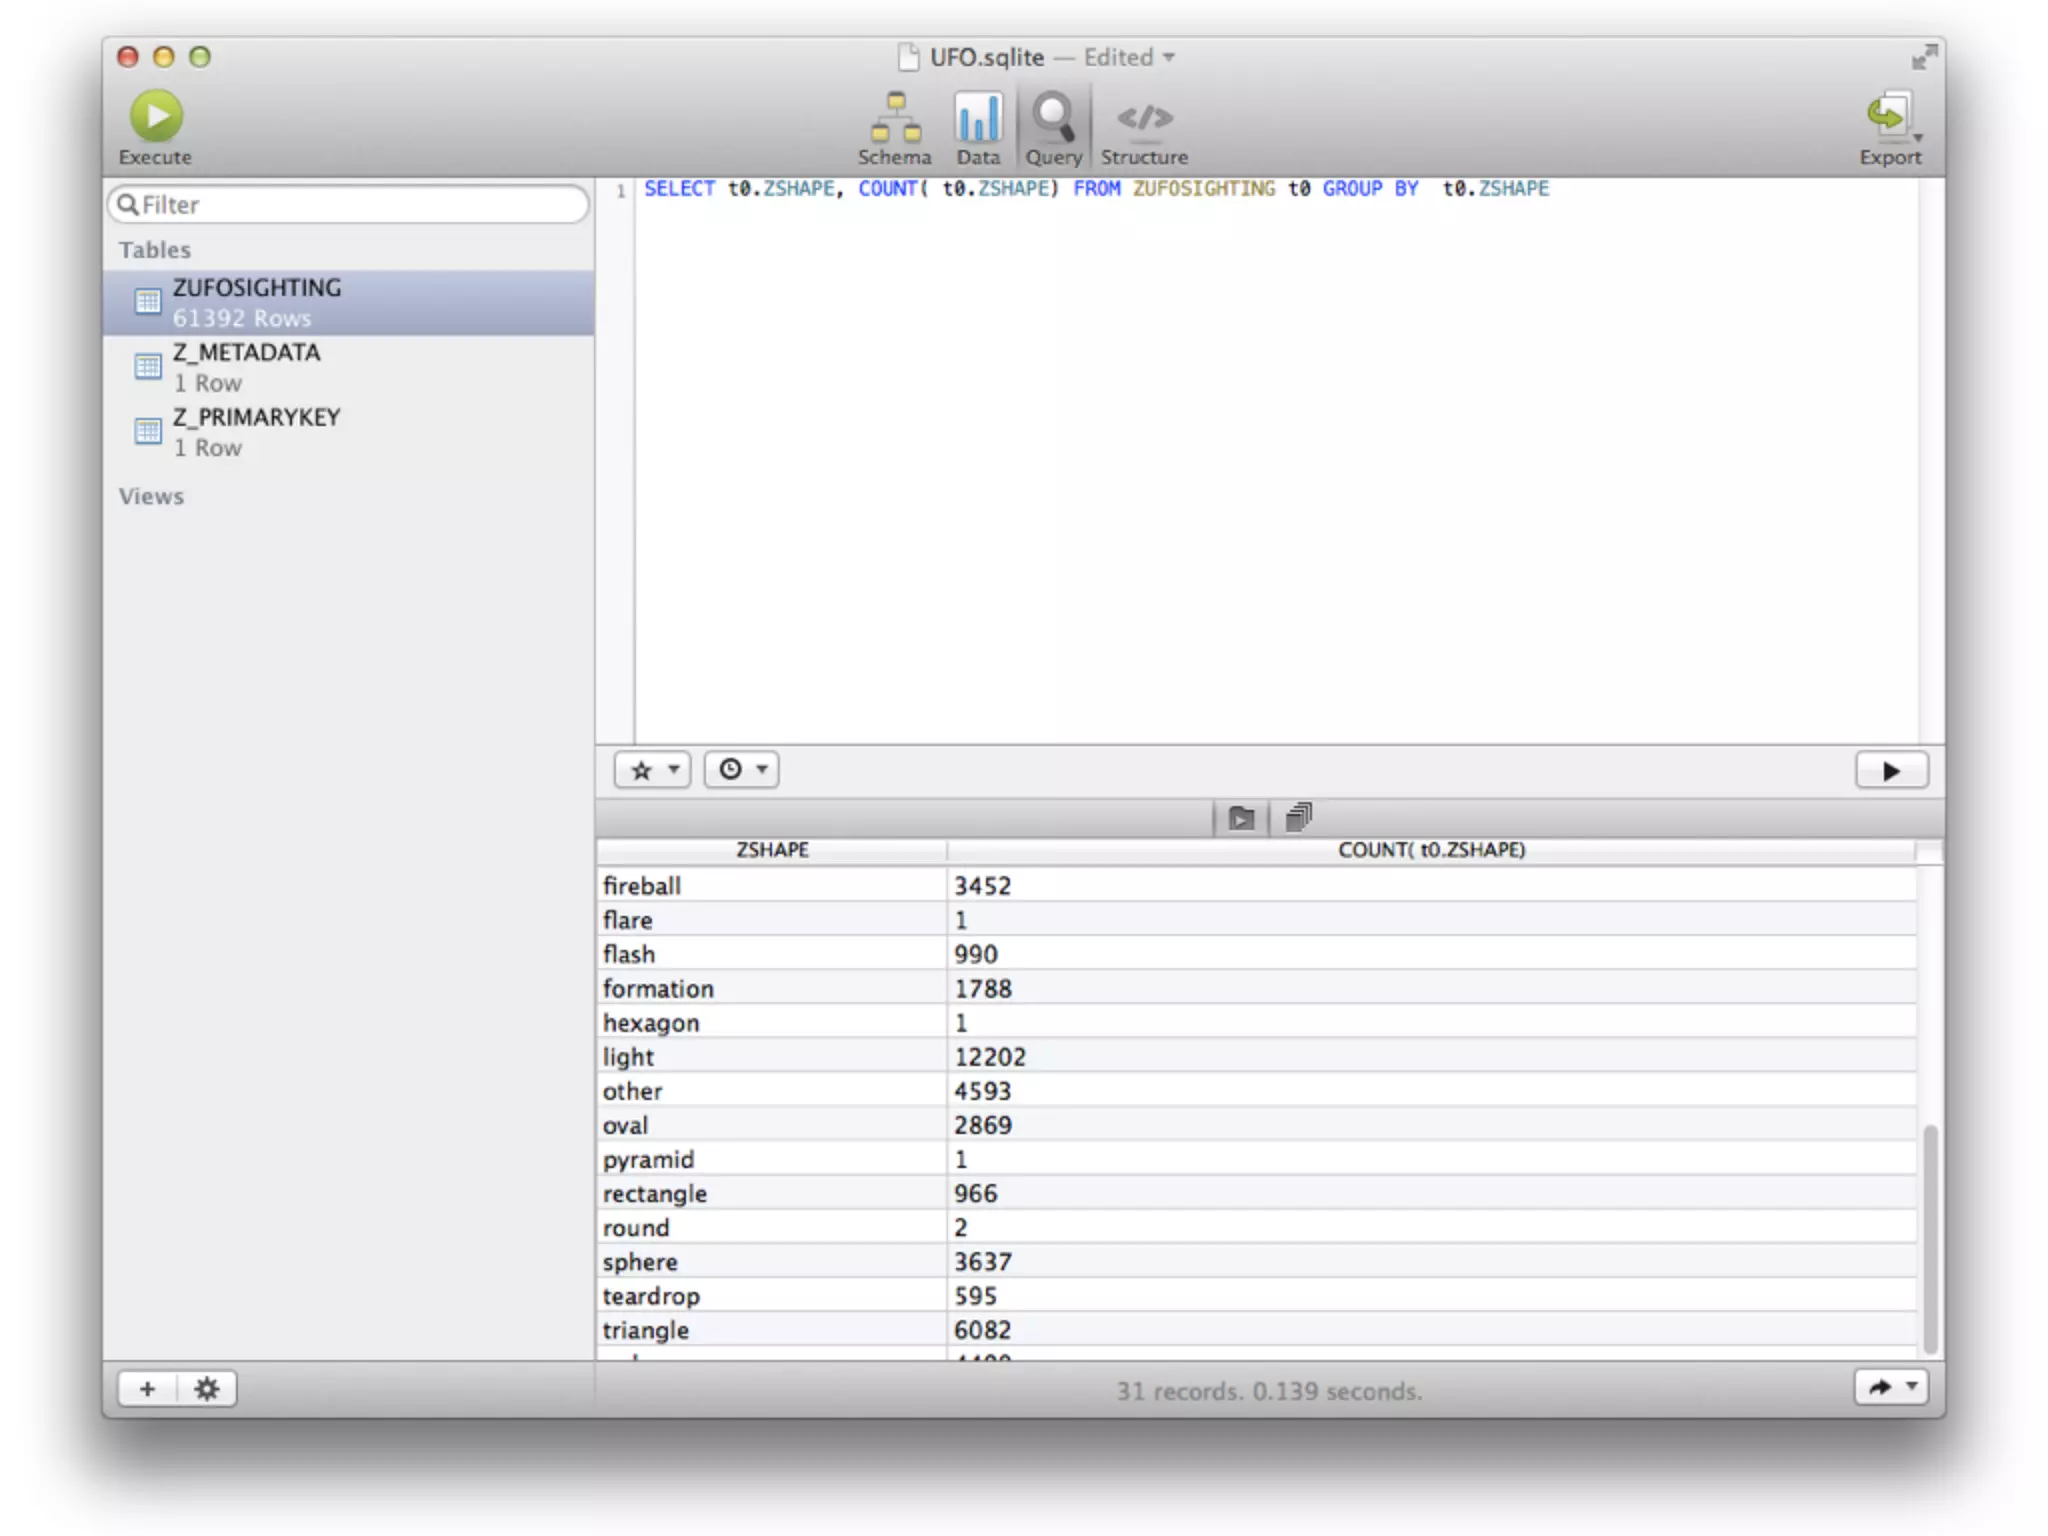Click the plus button to add a table
The image size is (2048, 1536).
[x=148, y=1389]
